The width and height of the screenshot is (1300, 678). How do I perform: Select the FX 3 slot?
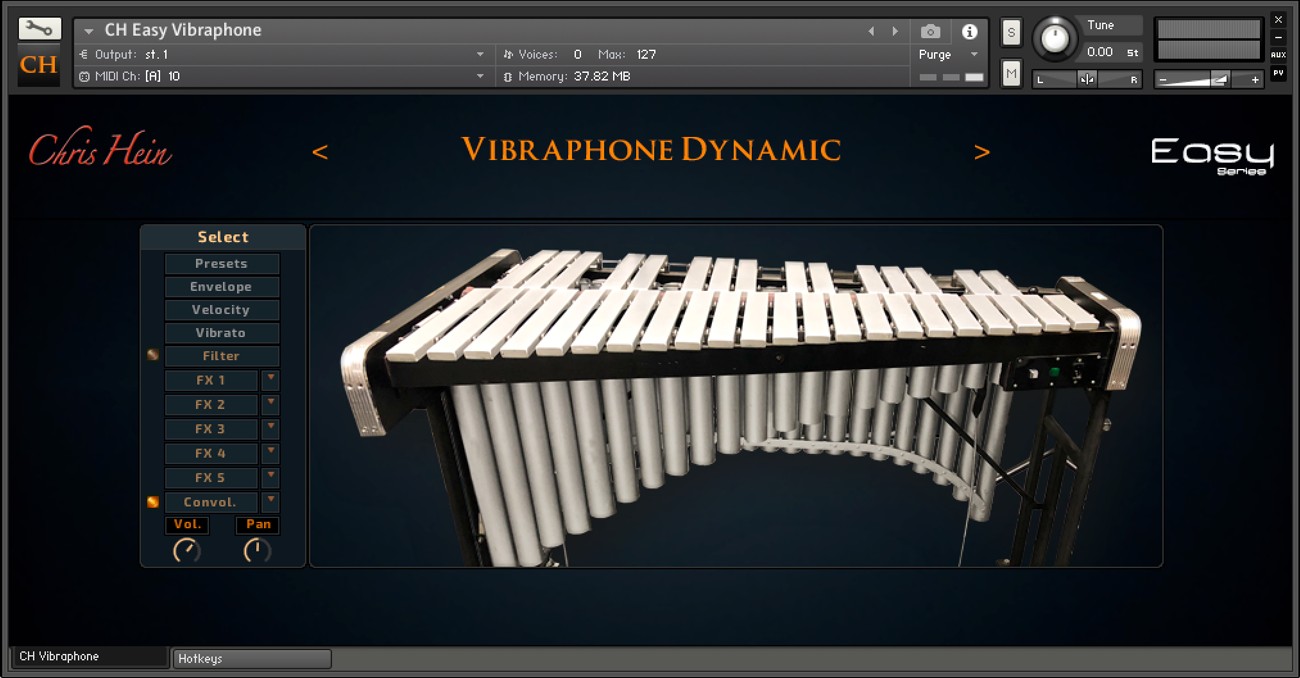211,428
